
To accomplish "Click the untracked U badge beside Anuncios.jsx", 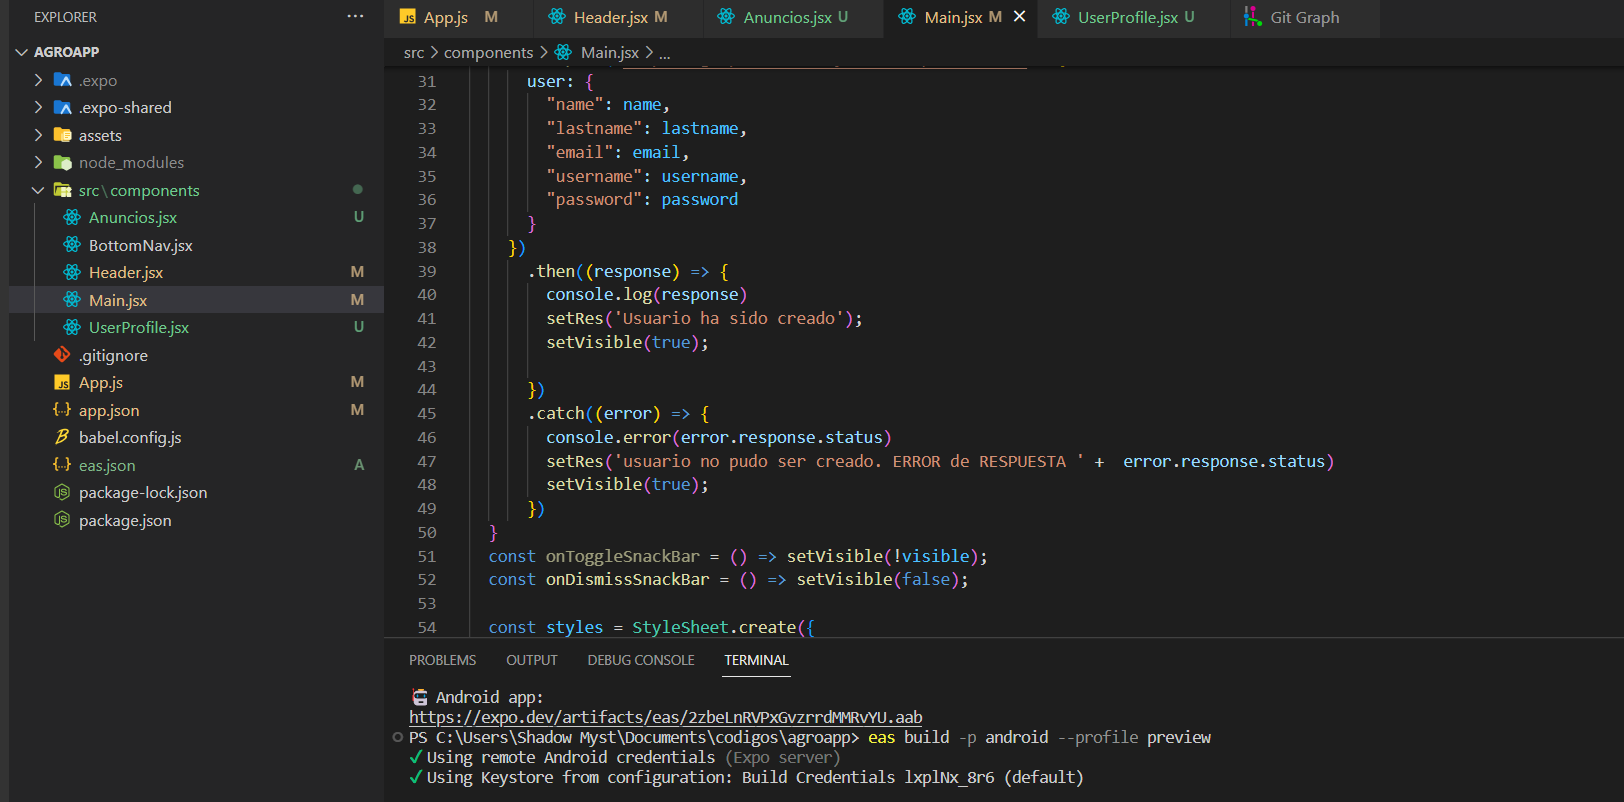I will (359, 217).
